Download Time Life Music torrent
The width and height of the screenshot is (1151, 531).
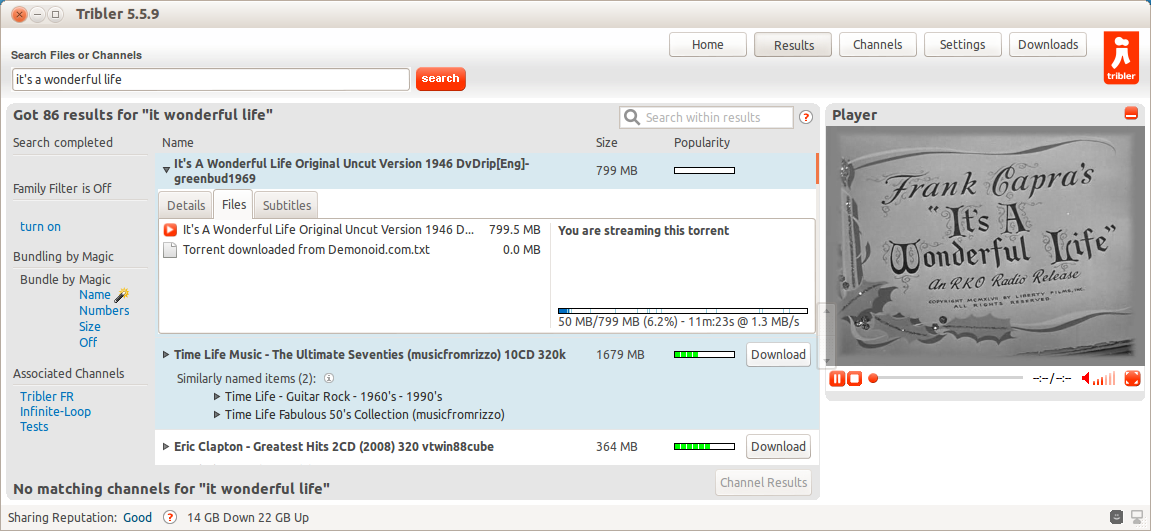[x=779, y=355]
